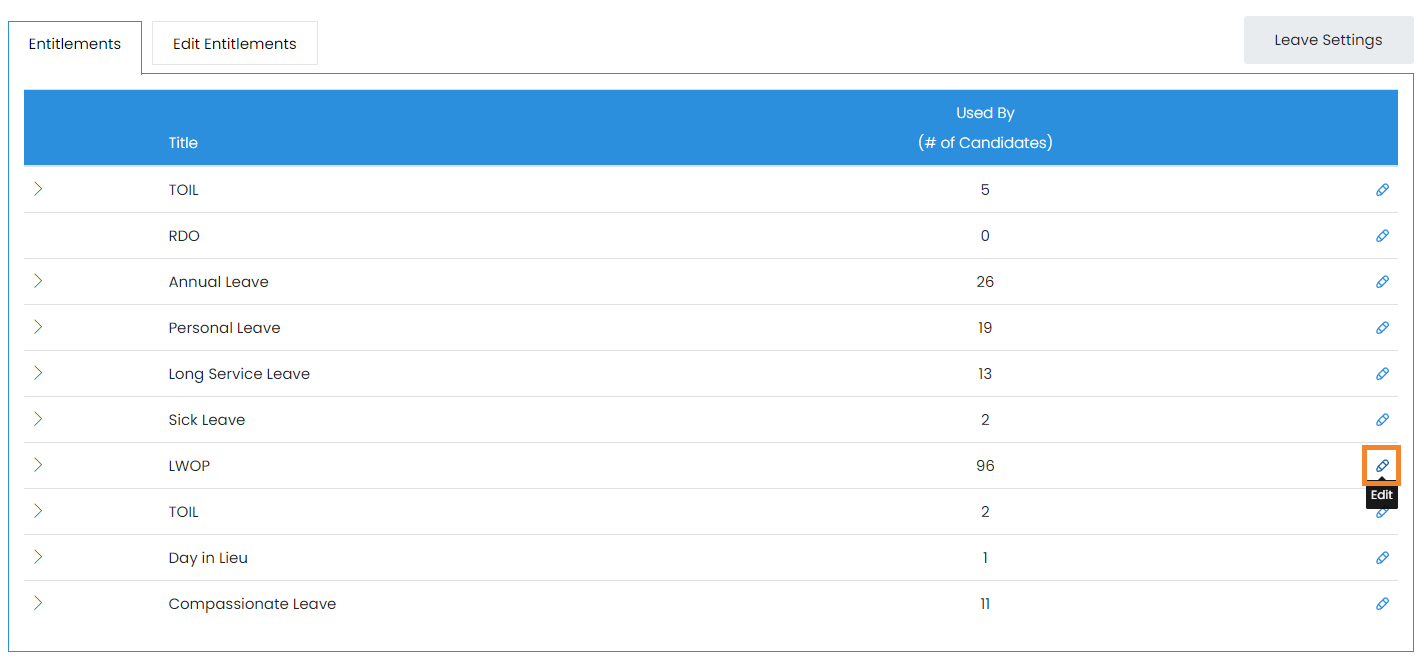
Task: Edit the RDO entitlement
Action: 1382,236
